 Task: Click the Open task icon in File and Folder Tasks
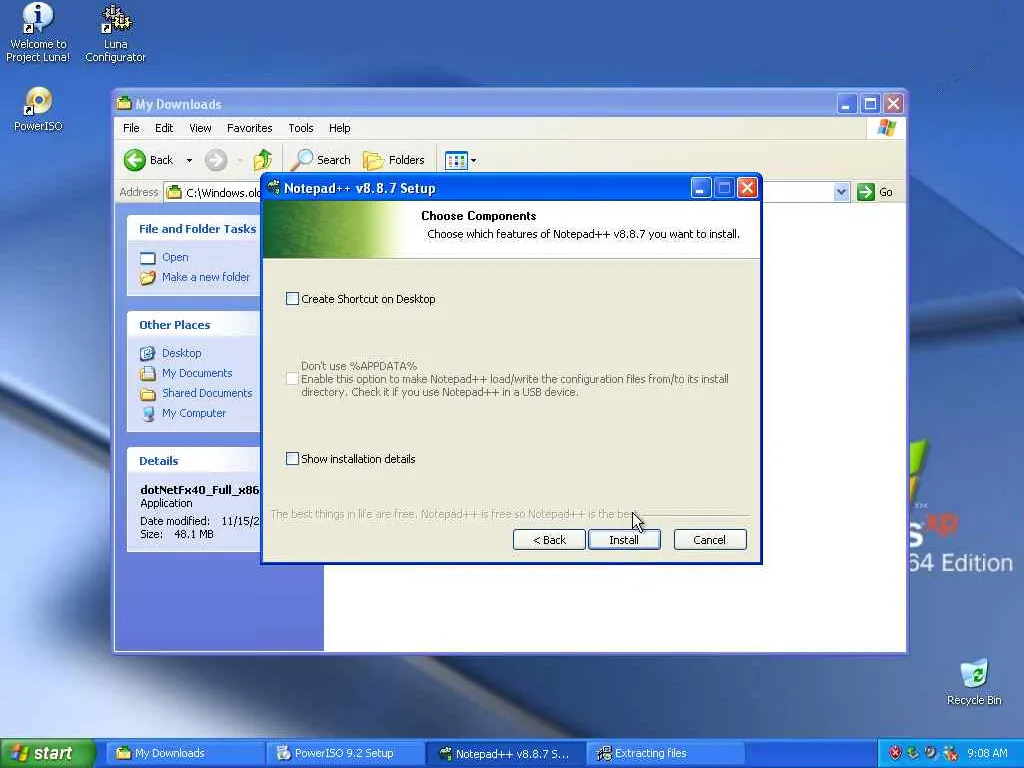coord(148,258)
